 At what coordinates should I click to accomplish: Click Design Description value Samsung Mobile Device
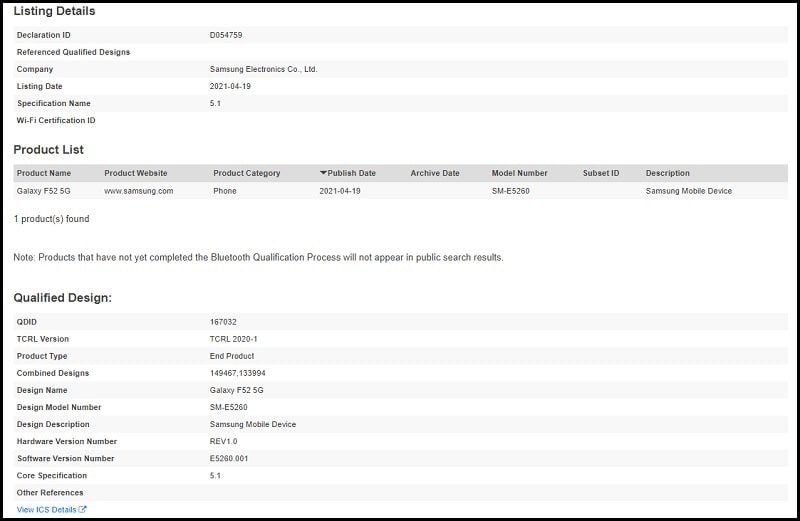[253, 424]
